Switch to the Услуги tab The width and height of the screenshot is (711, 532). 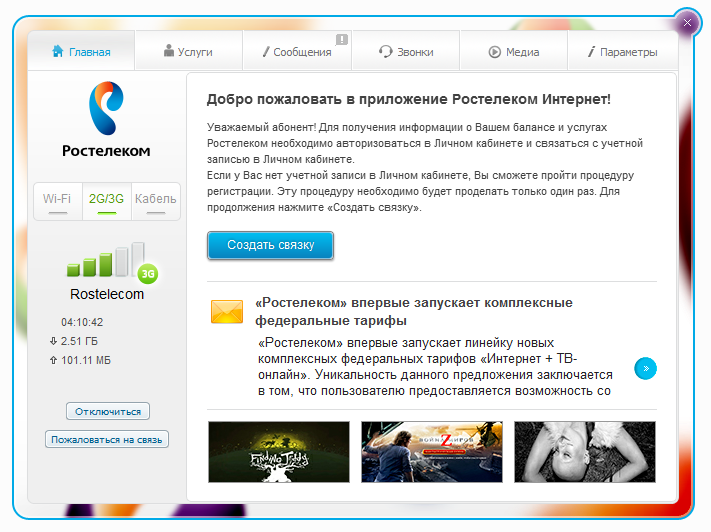tap(189, 51)
